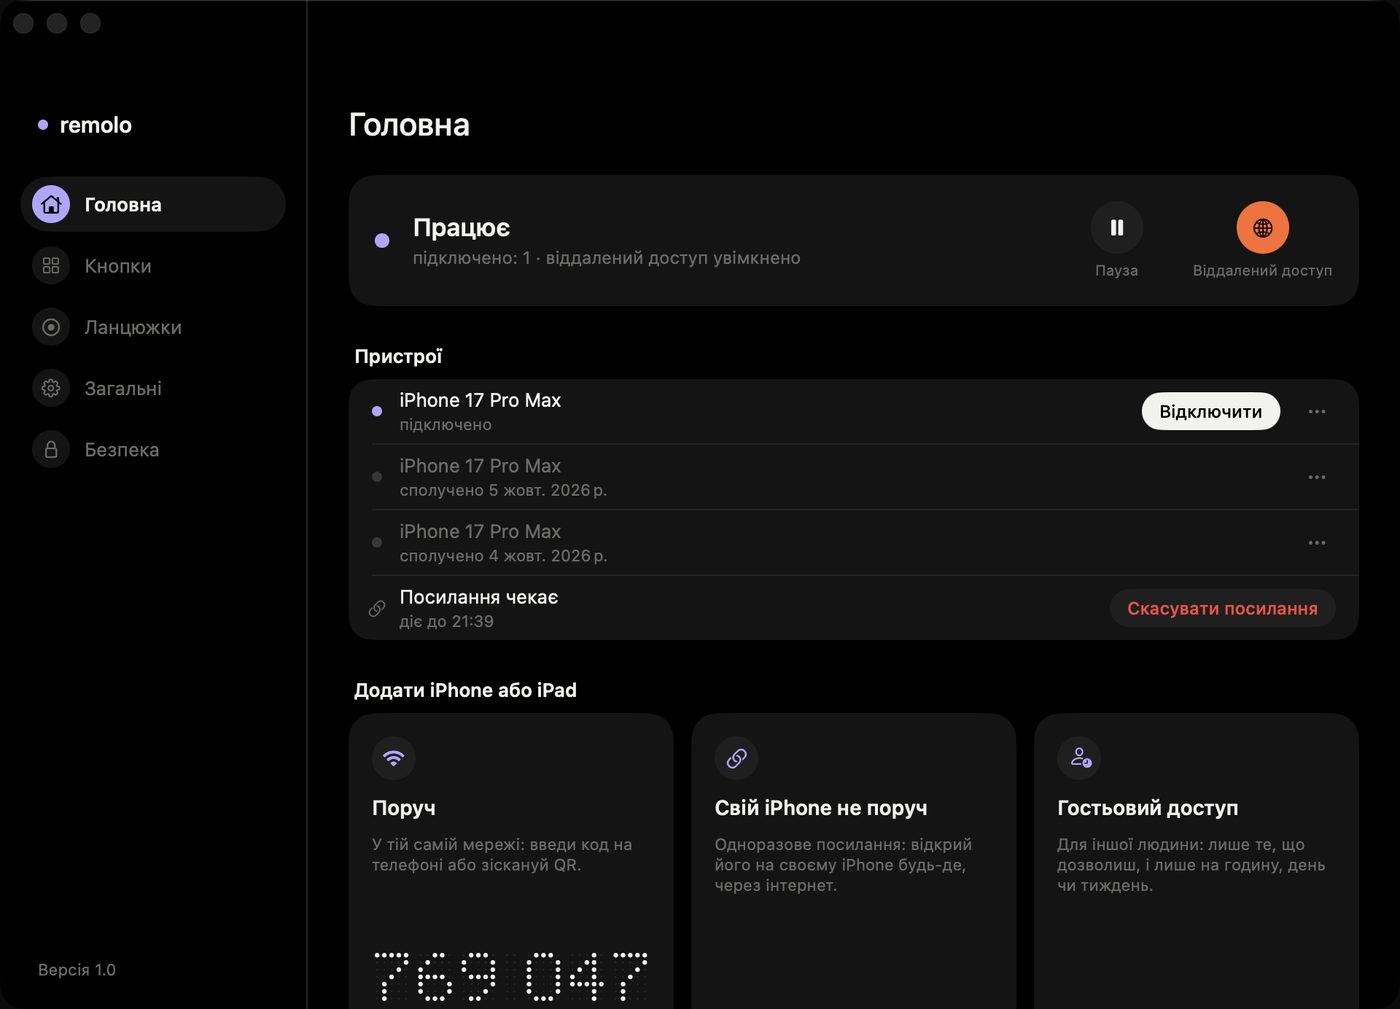Click the pairing code 769 047
1400x1009 pixels.
pyautogui.click(x=511, y=977)
